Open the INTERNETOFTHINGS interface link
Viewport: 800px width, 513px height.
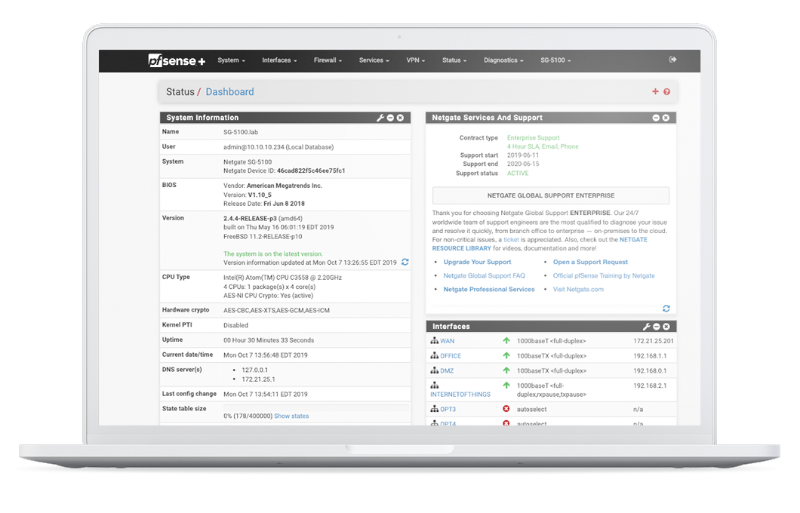click(x=460, y=395)
